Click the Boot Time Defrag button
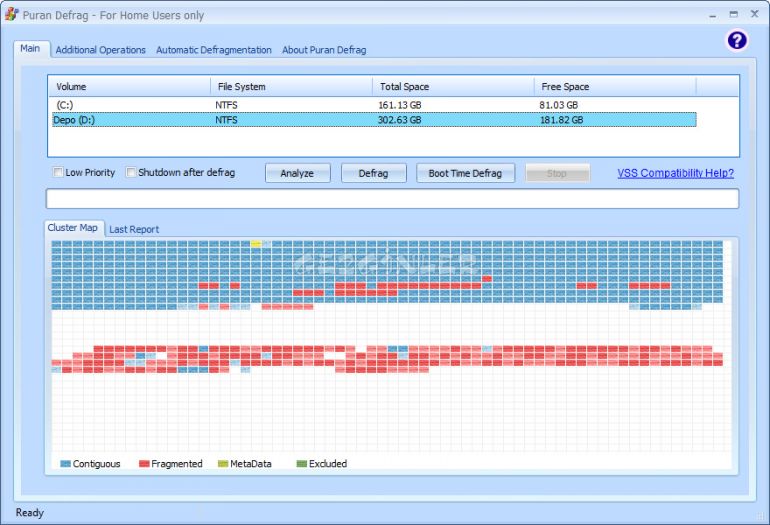 tap(465, 173)
